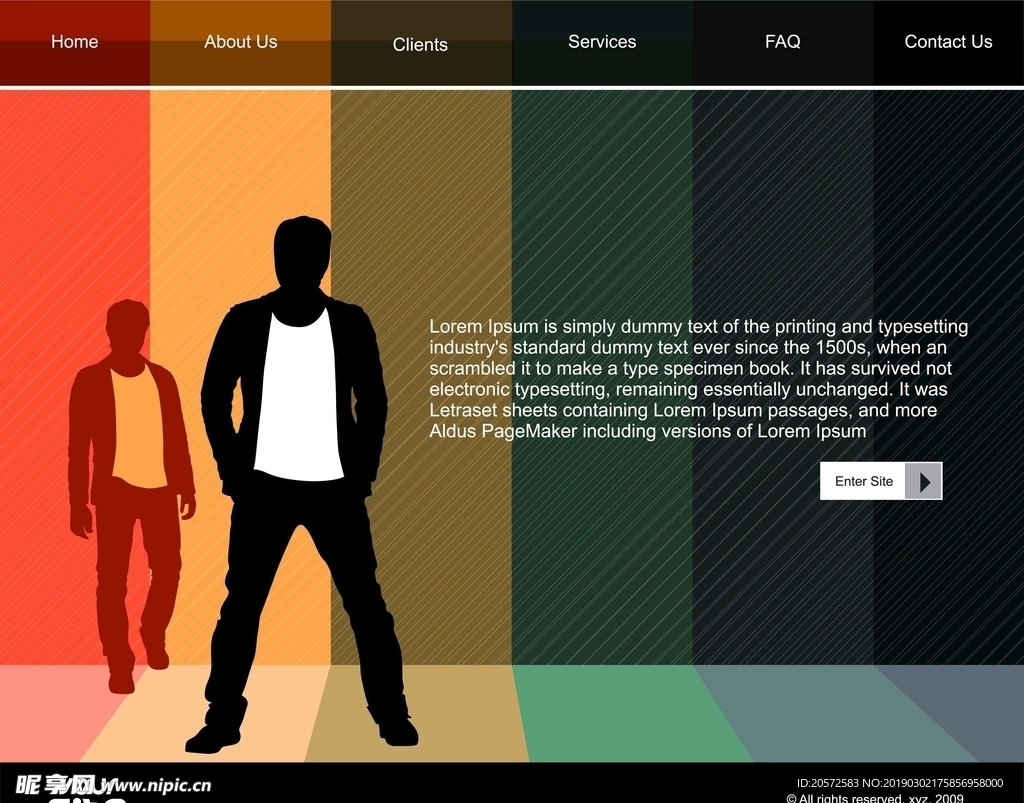
Task: Click the ID and NO reference text
Action: point(900,783)
